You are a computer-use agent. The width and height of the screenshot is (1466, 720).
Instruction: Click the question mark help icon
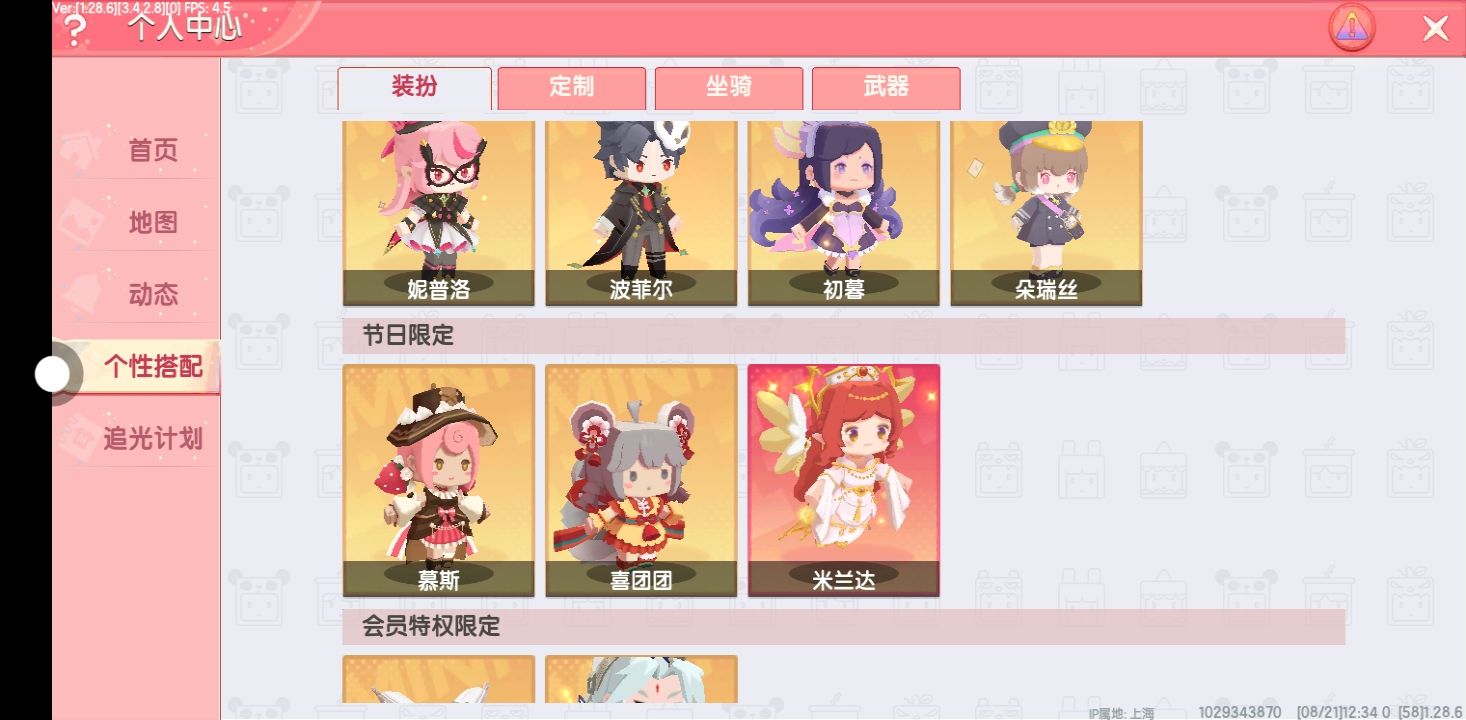pos(75,31)
